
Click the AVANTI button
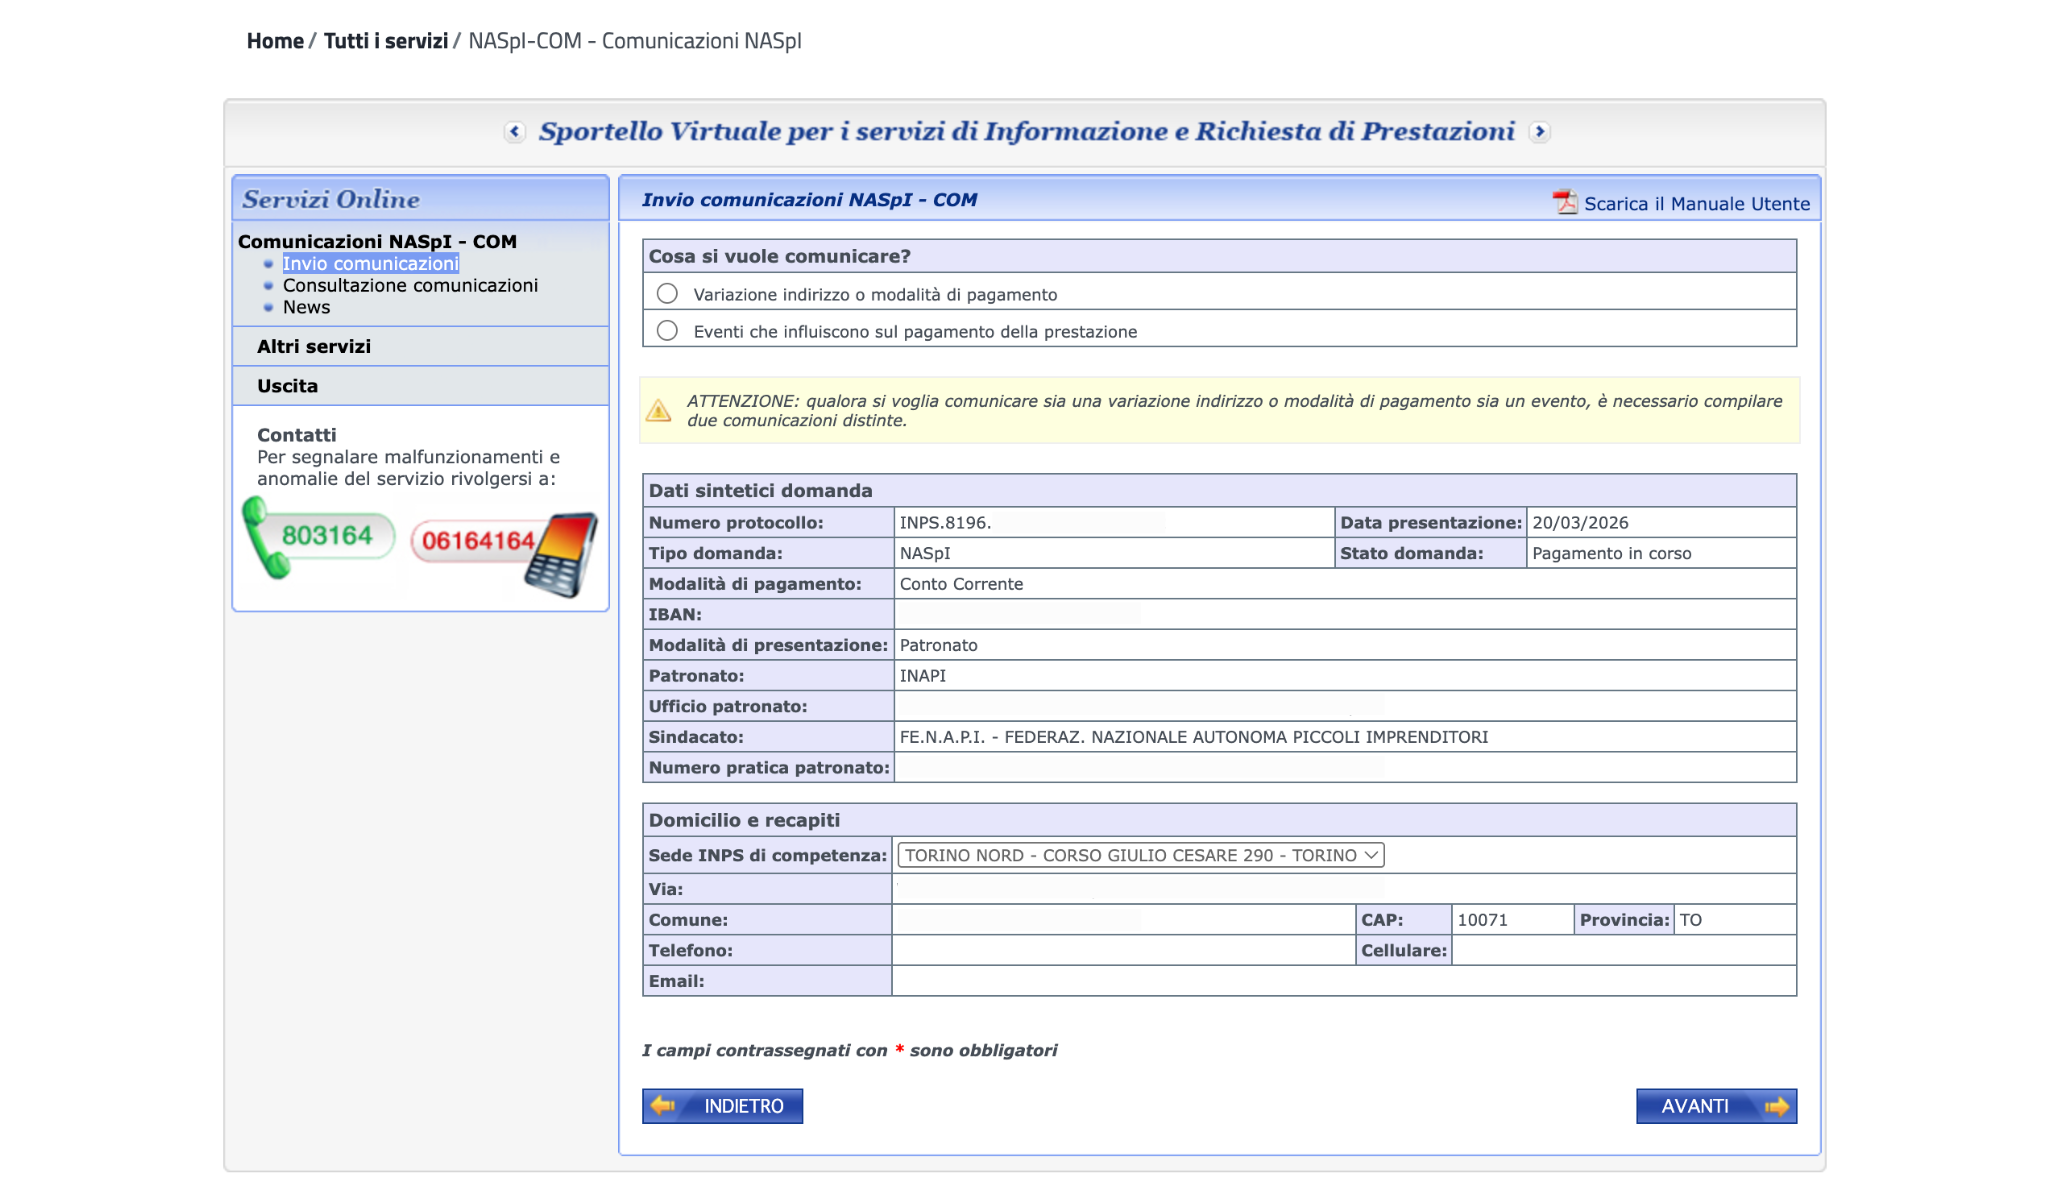point(1717,1106)
